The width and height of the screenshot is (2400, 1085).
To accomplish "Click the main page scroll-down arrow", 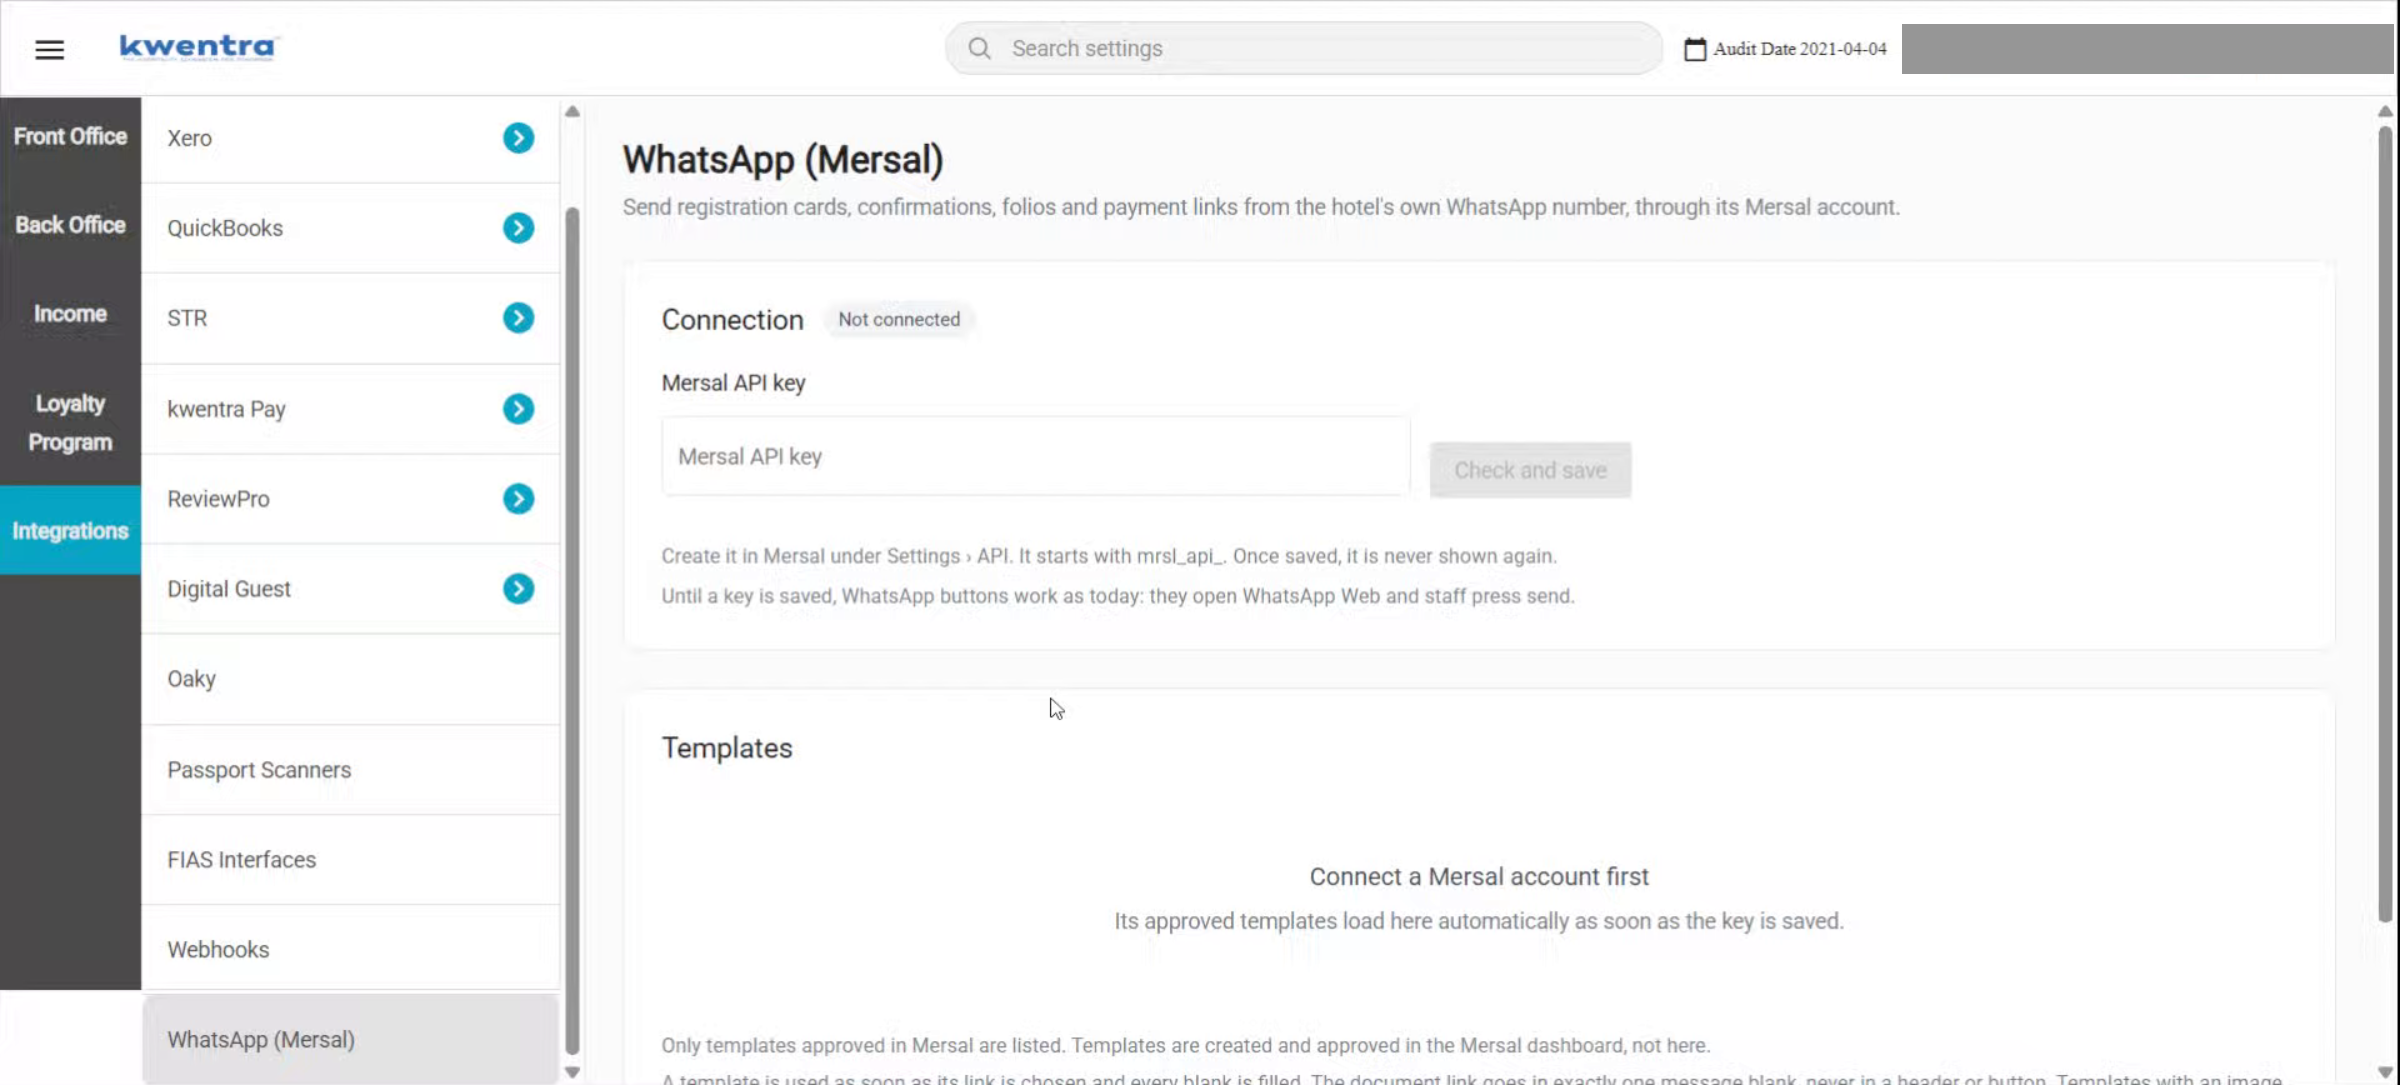I will [2385, 1072].
